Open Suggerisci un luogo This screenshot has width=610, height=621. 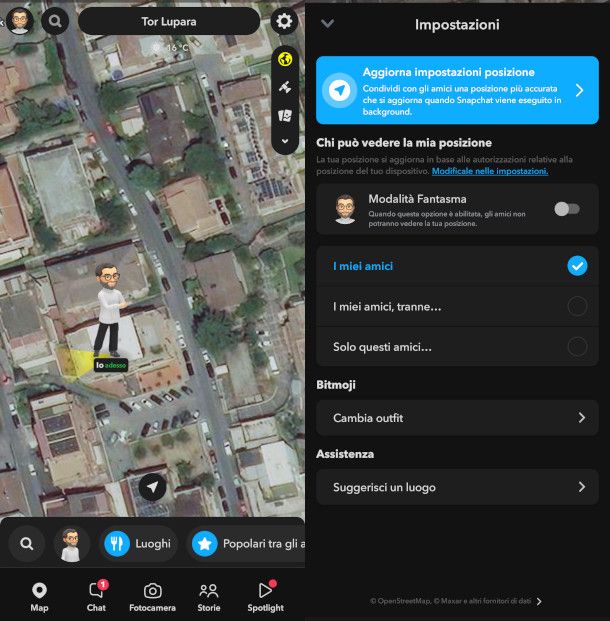(x=457, y=487)
